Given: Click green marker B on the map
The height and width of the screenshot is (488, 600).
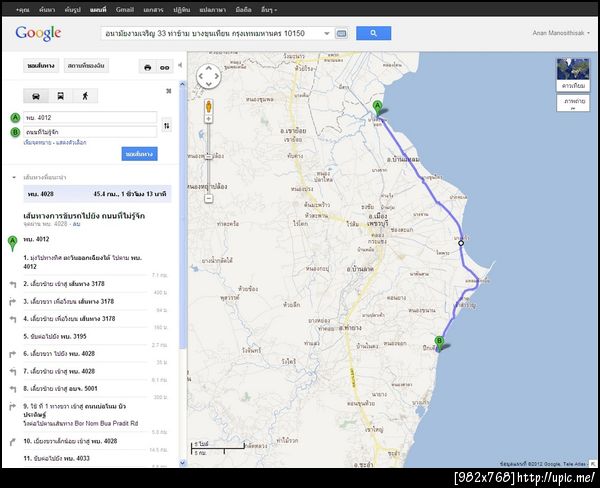Looking at the screenshot, I should [x=439, y=343].
